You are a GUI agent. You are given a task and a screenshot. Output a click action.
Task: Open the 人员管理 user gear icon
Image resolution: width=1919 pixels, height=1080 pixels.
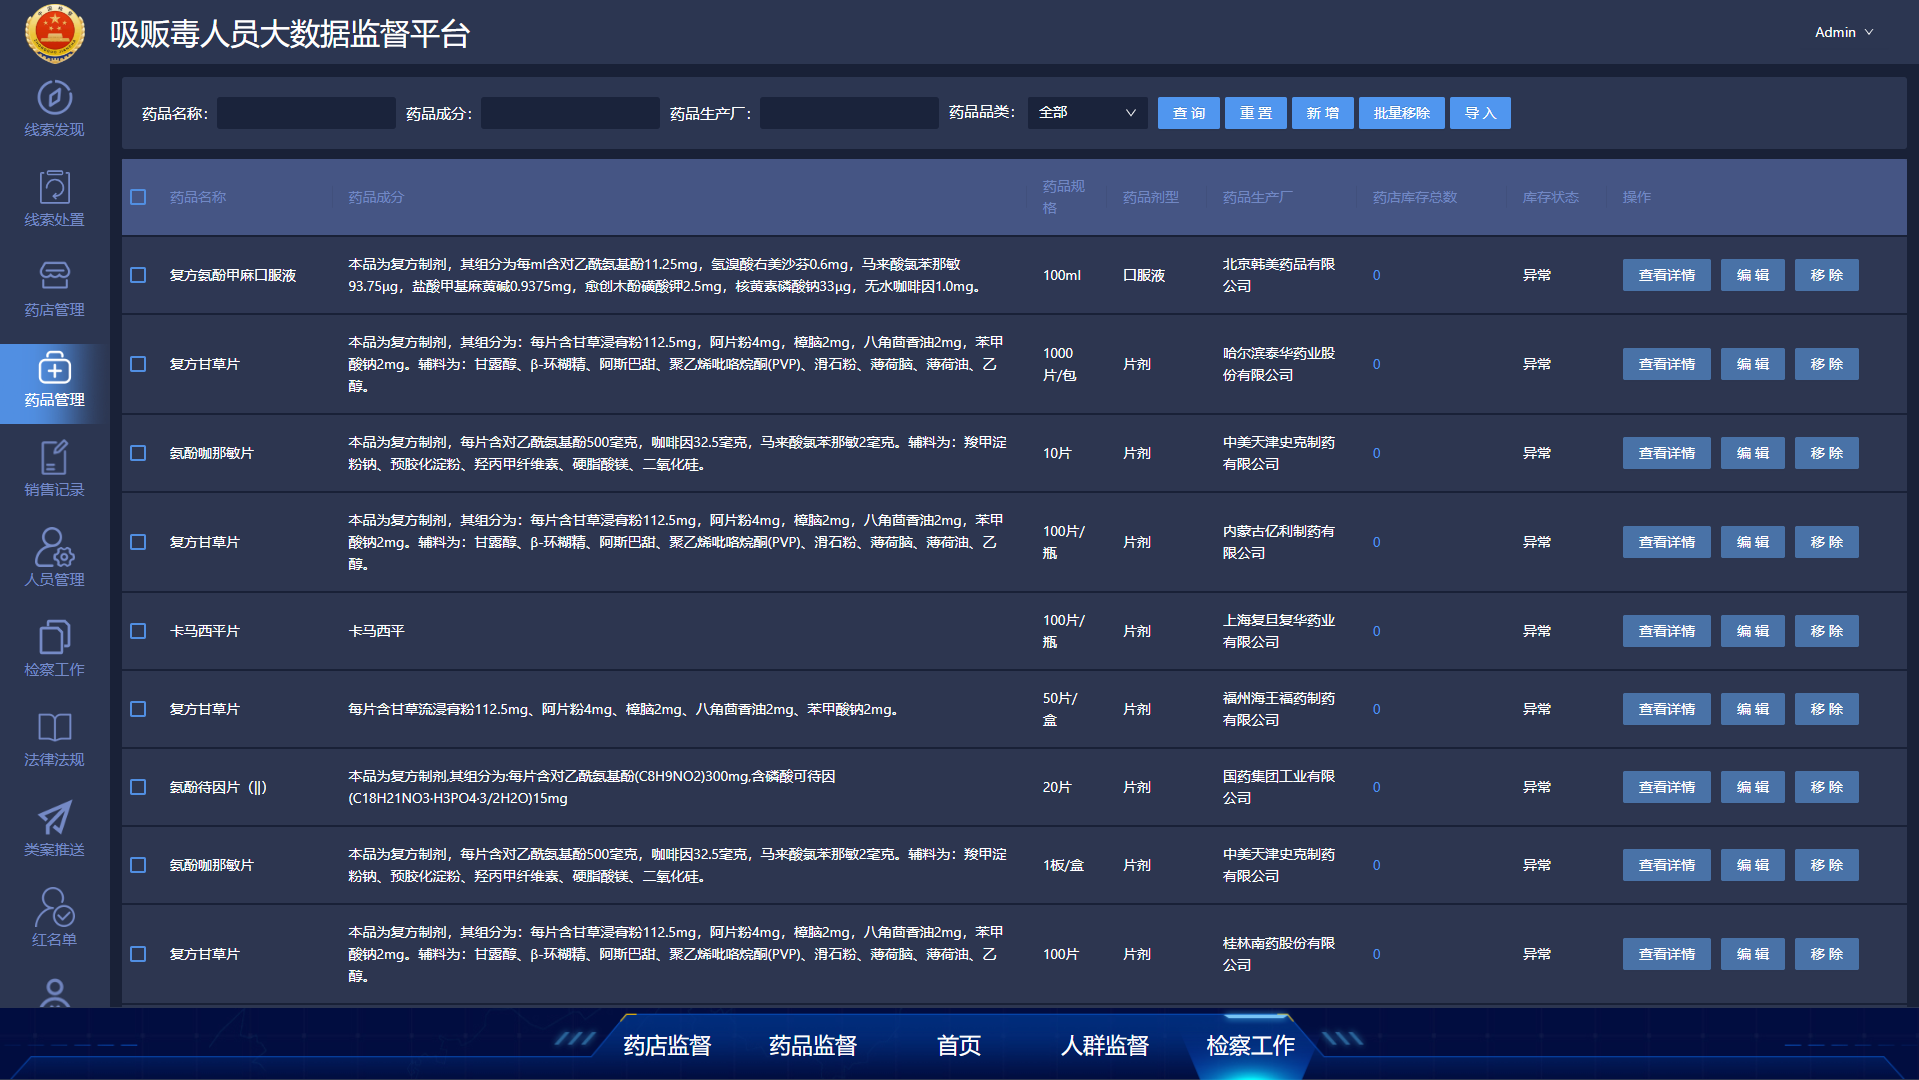click(x=54, y=548)
